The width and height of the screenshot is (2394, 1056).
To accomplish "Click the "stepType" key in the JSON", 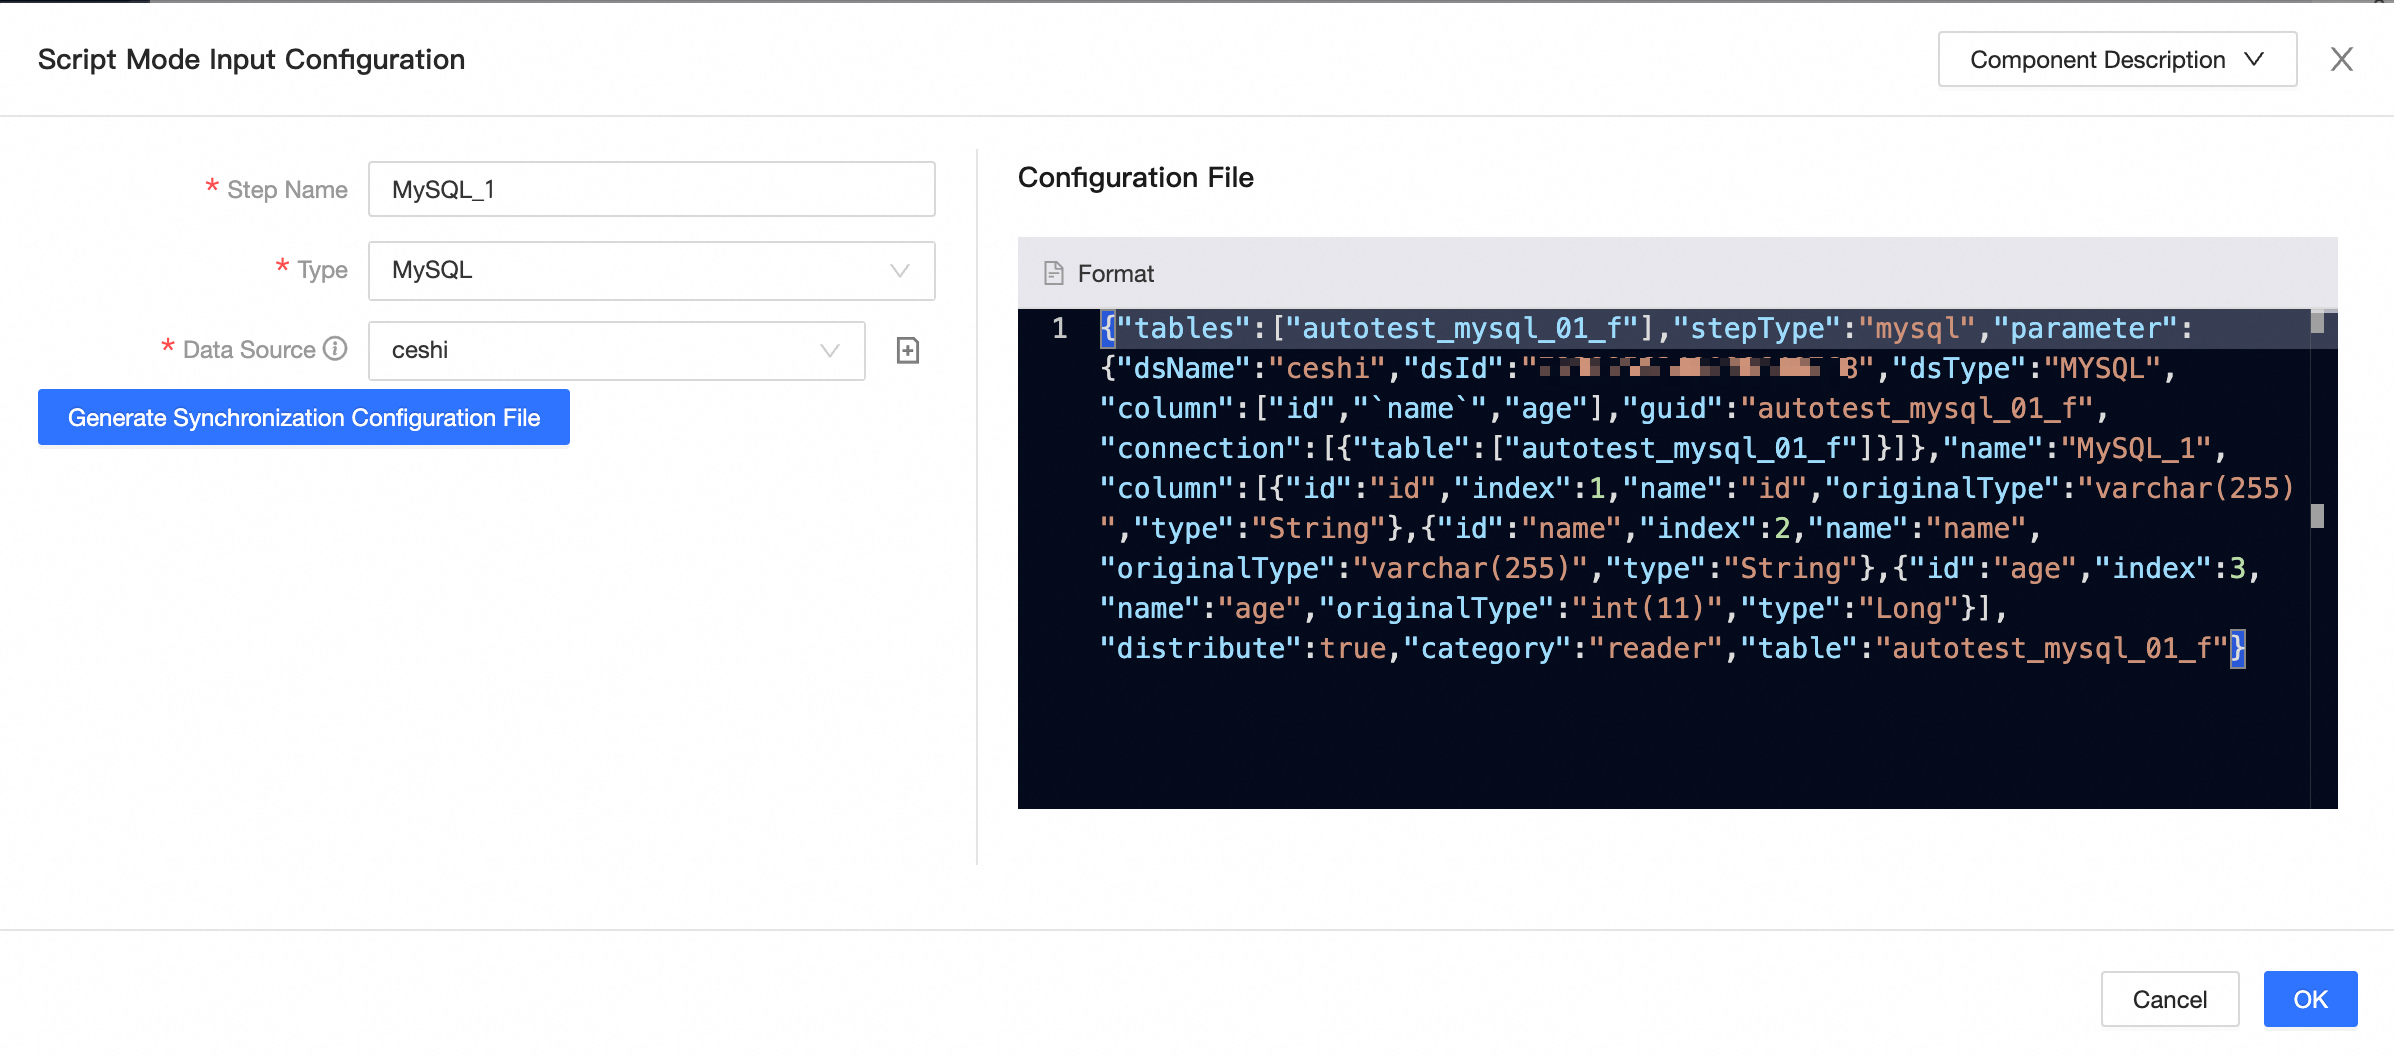I will pyautogui.click(x=1756, y=328).
